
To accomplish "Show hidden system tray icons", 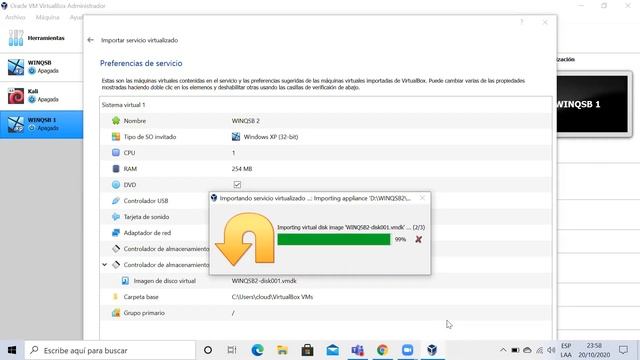I will (x=503, y=350).
